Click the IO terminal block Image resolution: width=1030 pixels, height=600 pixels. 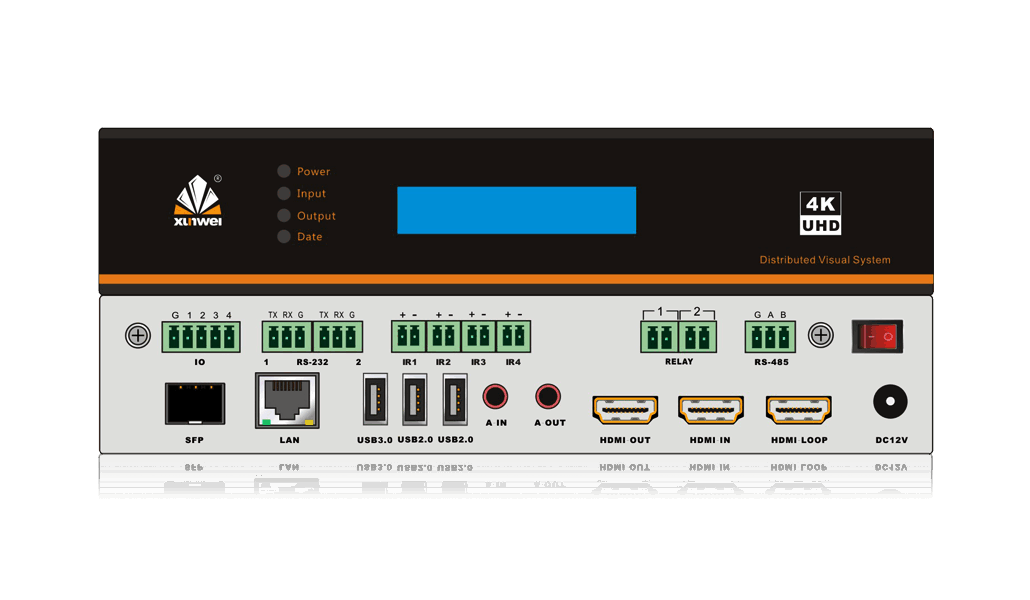[201, 337]
